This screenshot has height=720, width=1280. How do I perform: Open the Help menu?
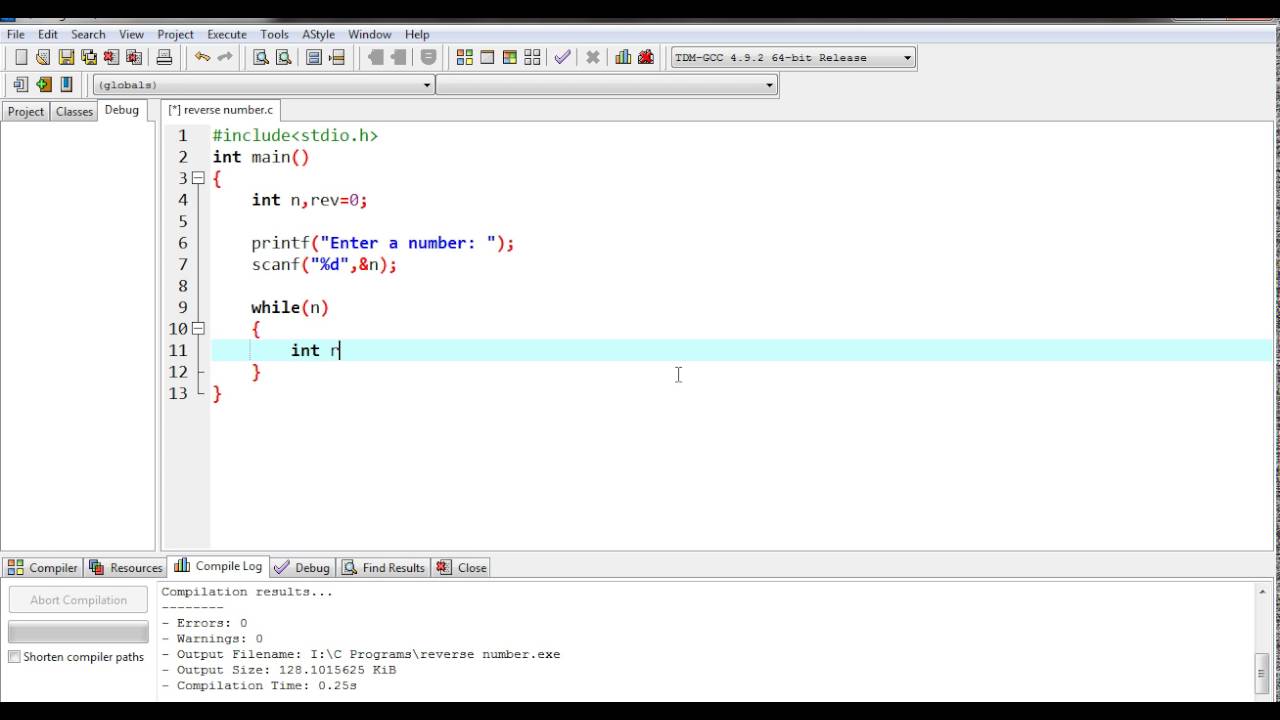[x=417, y=34]
